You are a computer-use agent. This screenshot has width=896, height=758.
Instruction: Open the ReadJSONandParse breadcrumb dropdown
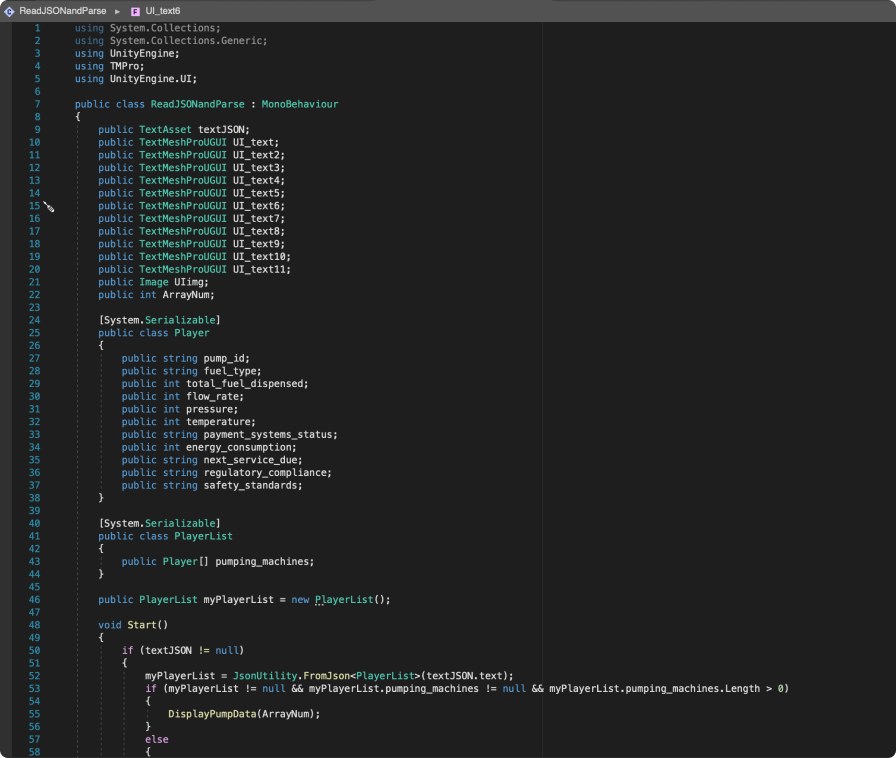(62, 10)
